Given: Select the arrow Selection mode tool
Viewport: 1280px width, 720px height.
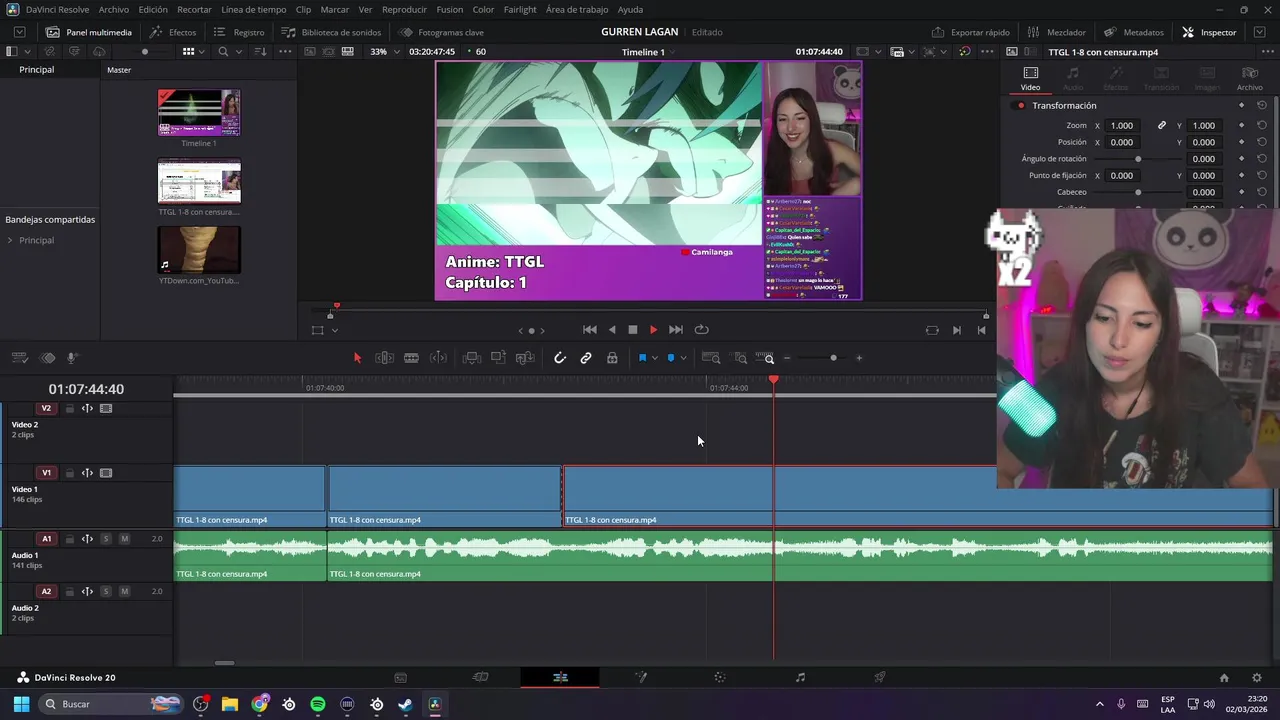Looking at the screenshot, I should pyautogui.click(x=357, y=358).
